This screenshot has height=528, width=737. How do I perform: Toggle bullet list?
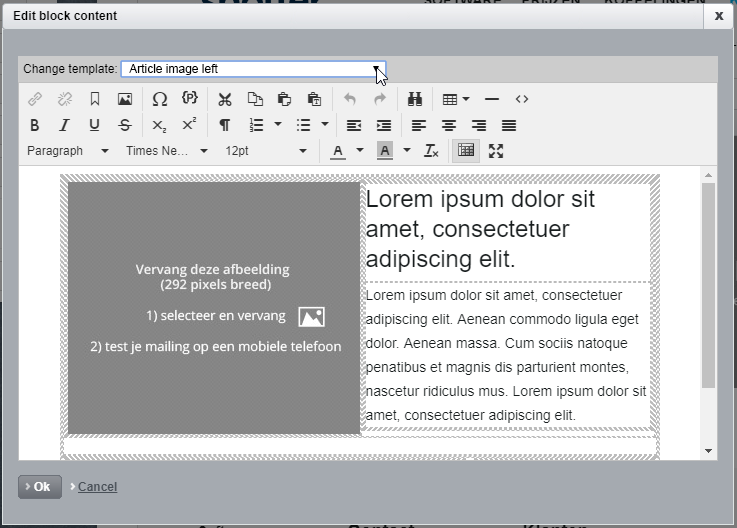(304, 125)
